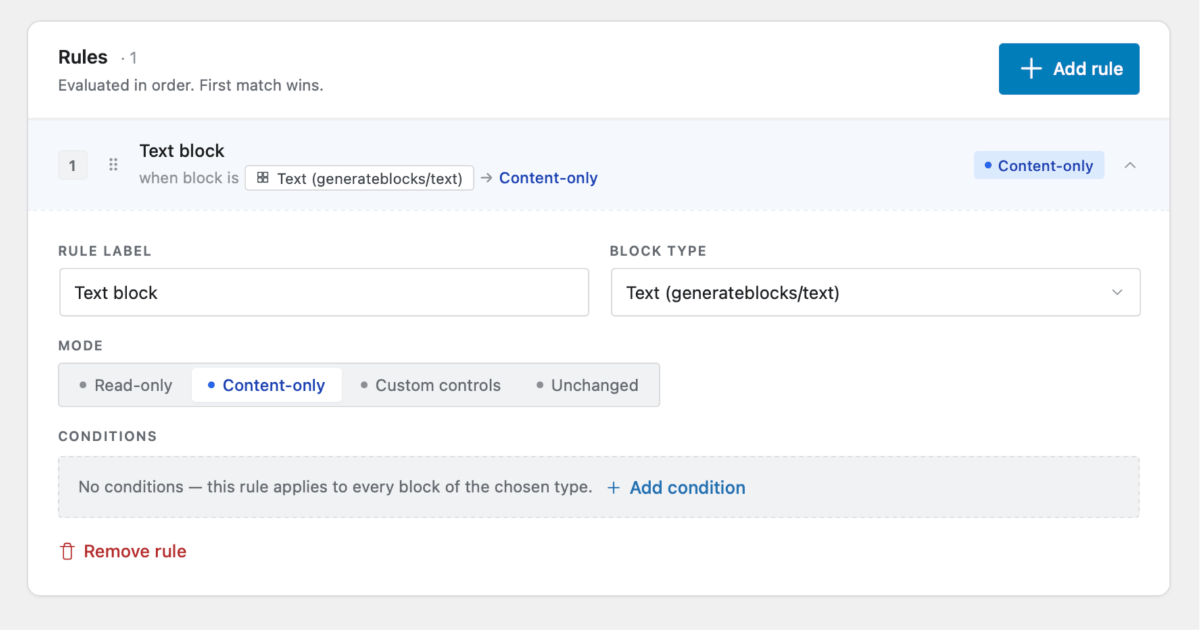This screenshot has height=630, width=1200.
Task: Click the Content-only status badge on right
Action: coord(1039,165)
